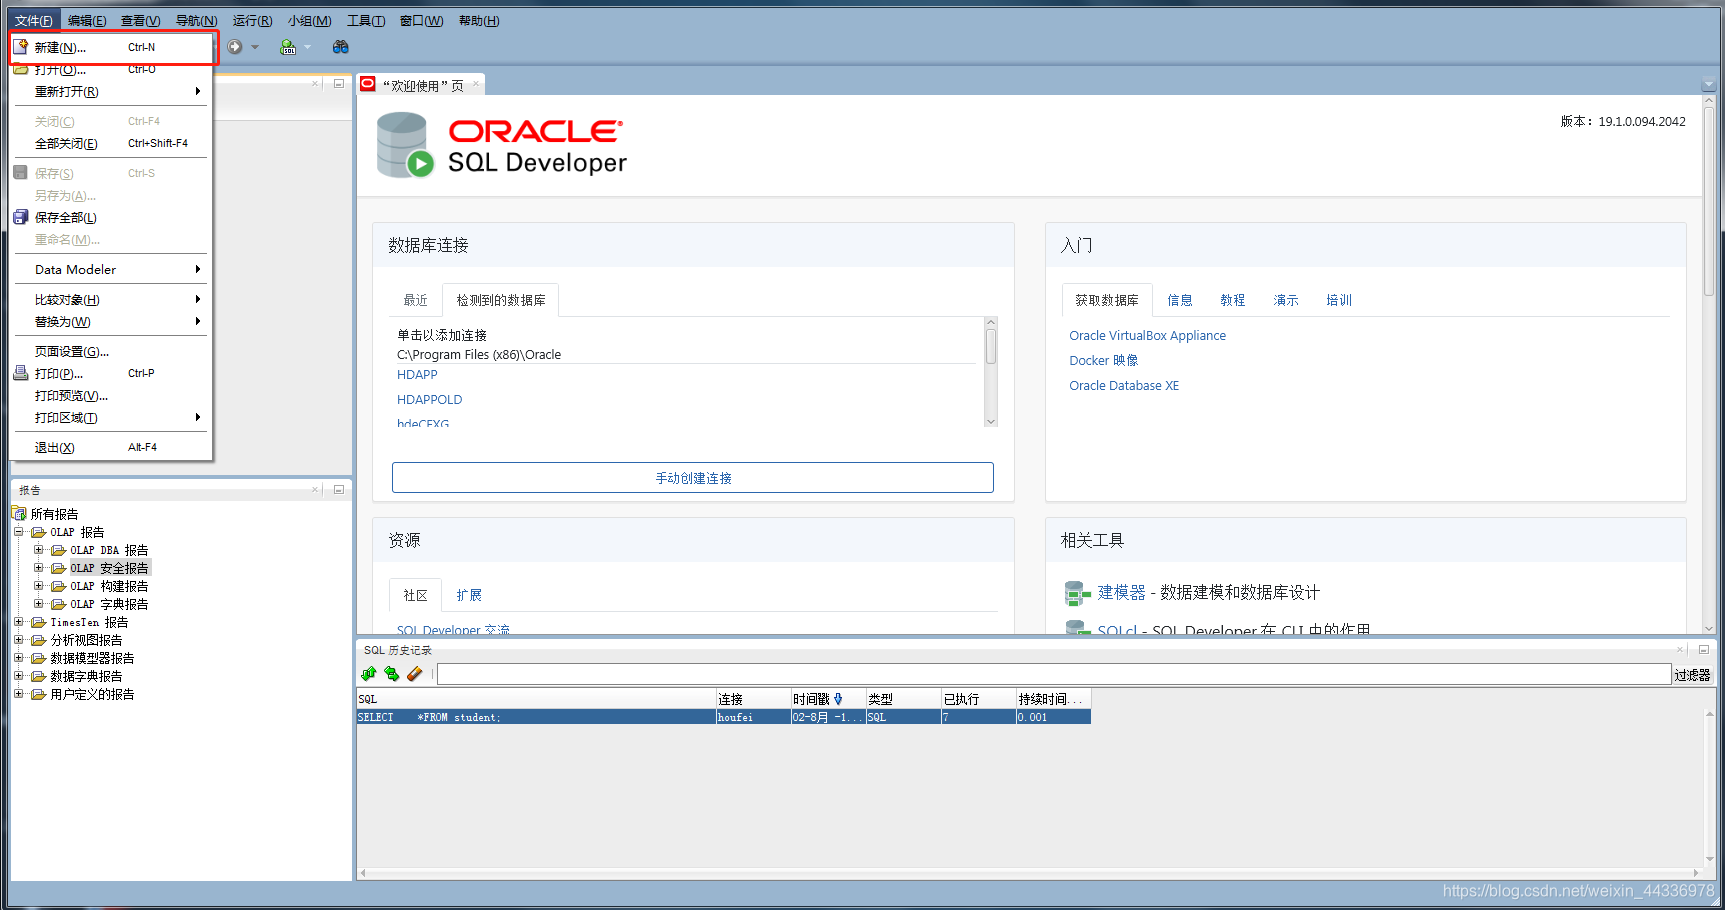Click the green append icon in SQL 历史记录
1725x910 pixels.
pos(369,674)
